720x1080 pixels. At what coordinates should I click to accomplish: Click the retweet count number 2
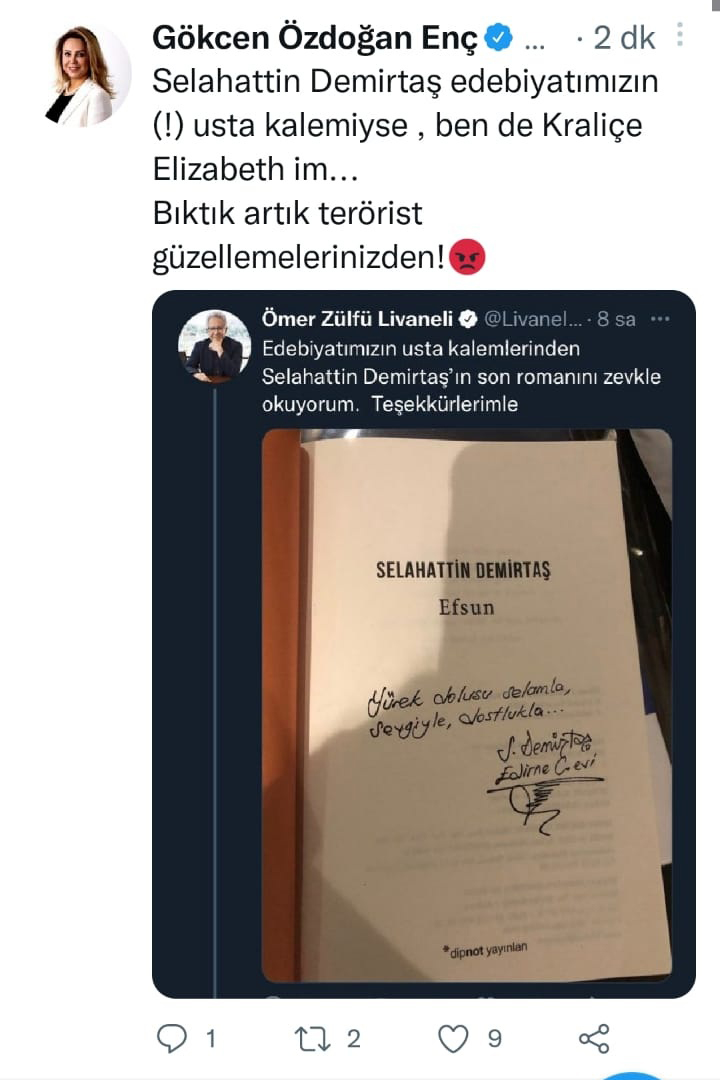tap(353, 1039)
